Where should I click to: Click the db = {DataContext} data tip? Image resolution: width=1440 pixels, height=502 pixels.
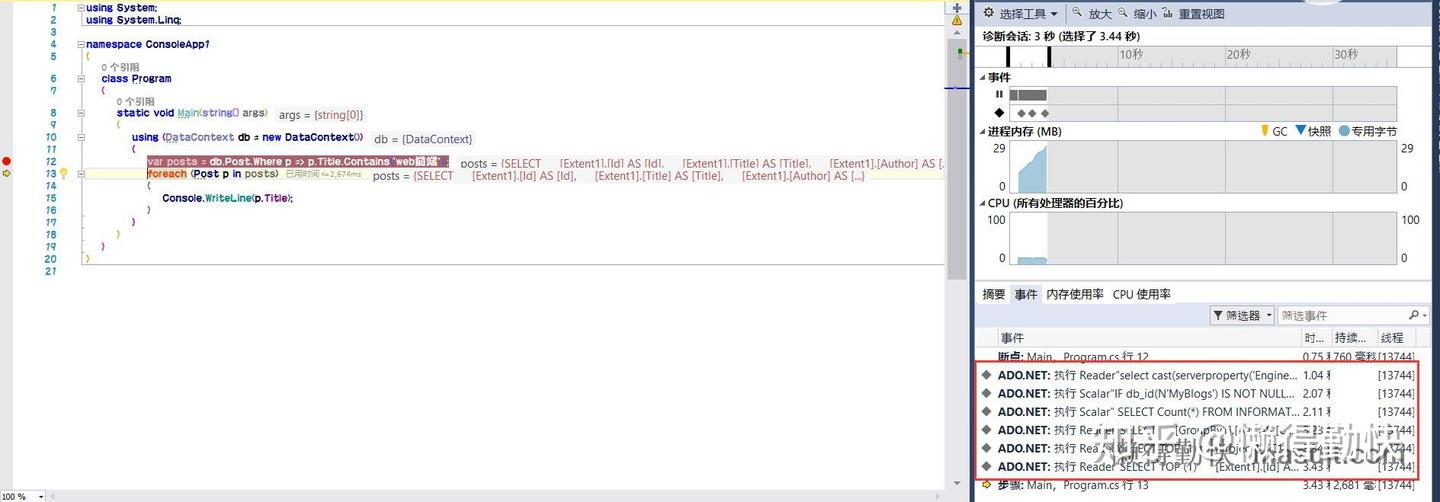pyautogui.click(x=423, y=139)
